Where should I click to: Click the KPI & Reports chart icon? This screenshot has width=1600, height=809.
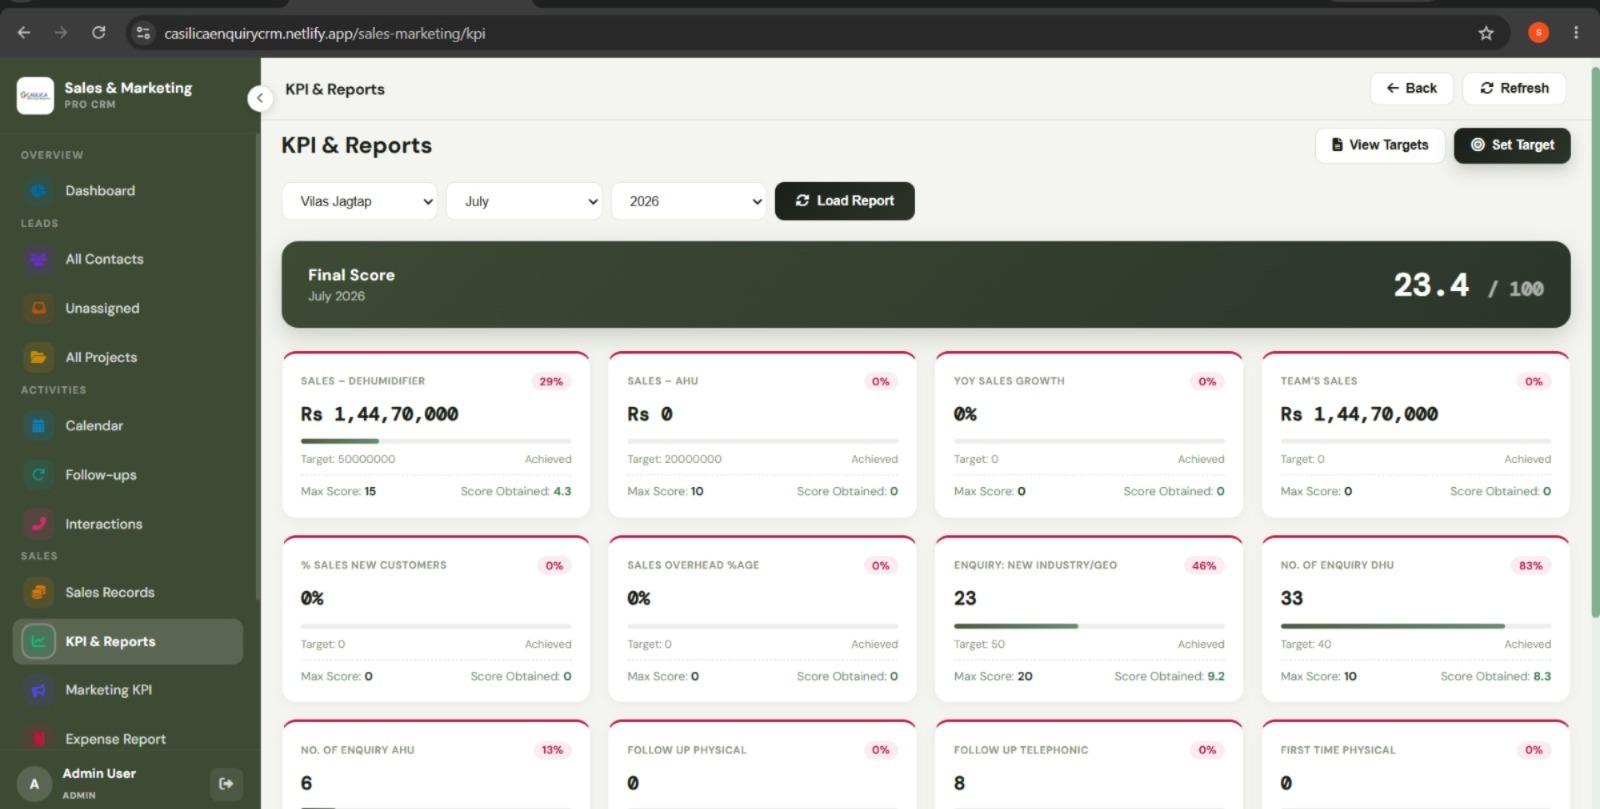pyautogui.click(x=38, y=641)
